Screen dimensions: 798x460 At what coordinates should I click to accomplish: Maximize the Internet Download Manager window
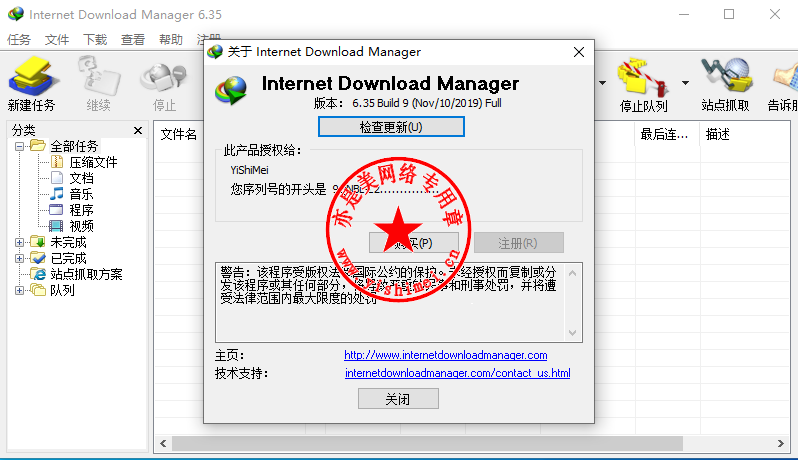pos(729,14)
